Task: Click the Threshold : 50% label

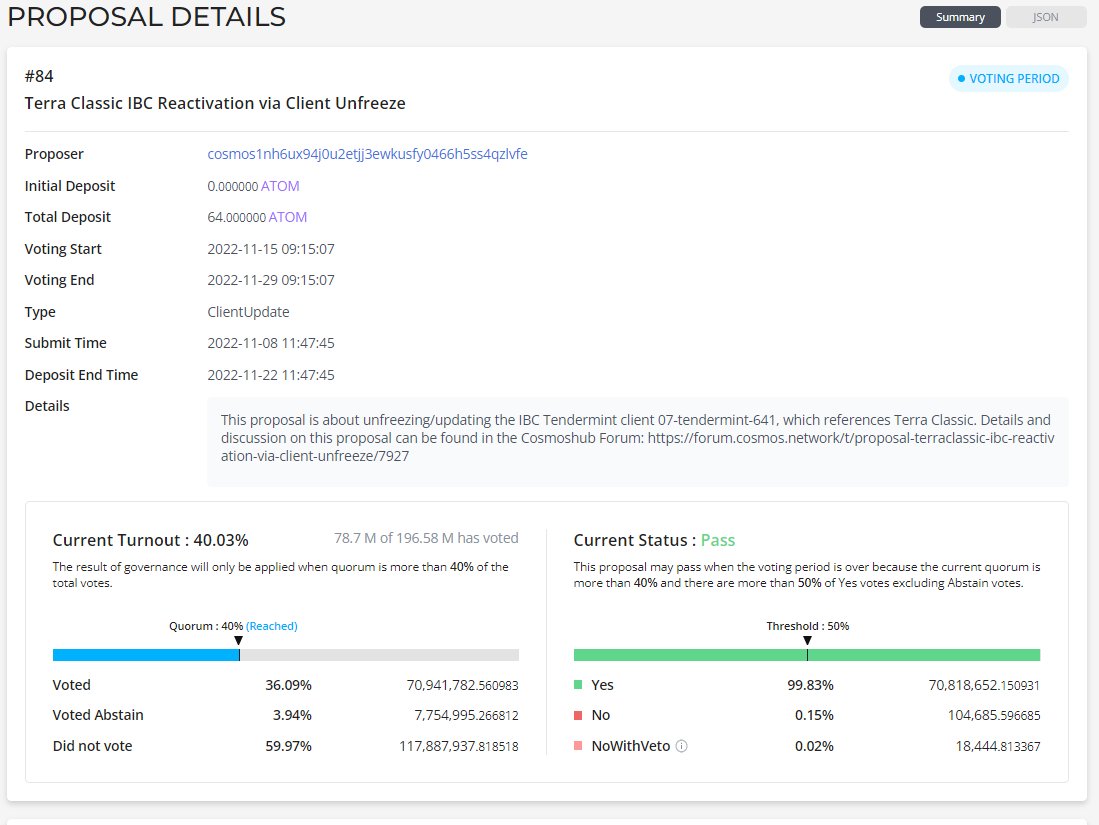Action: (x=807, y=626)
